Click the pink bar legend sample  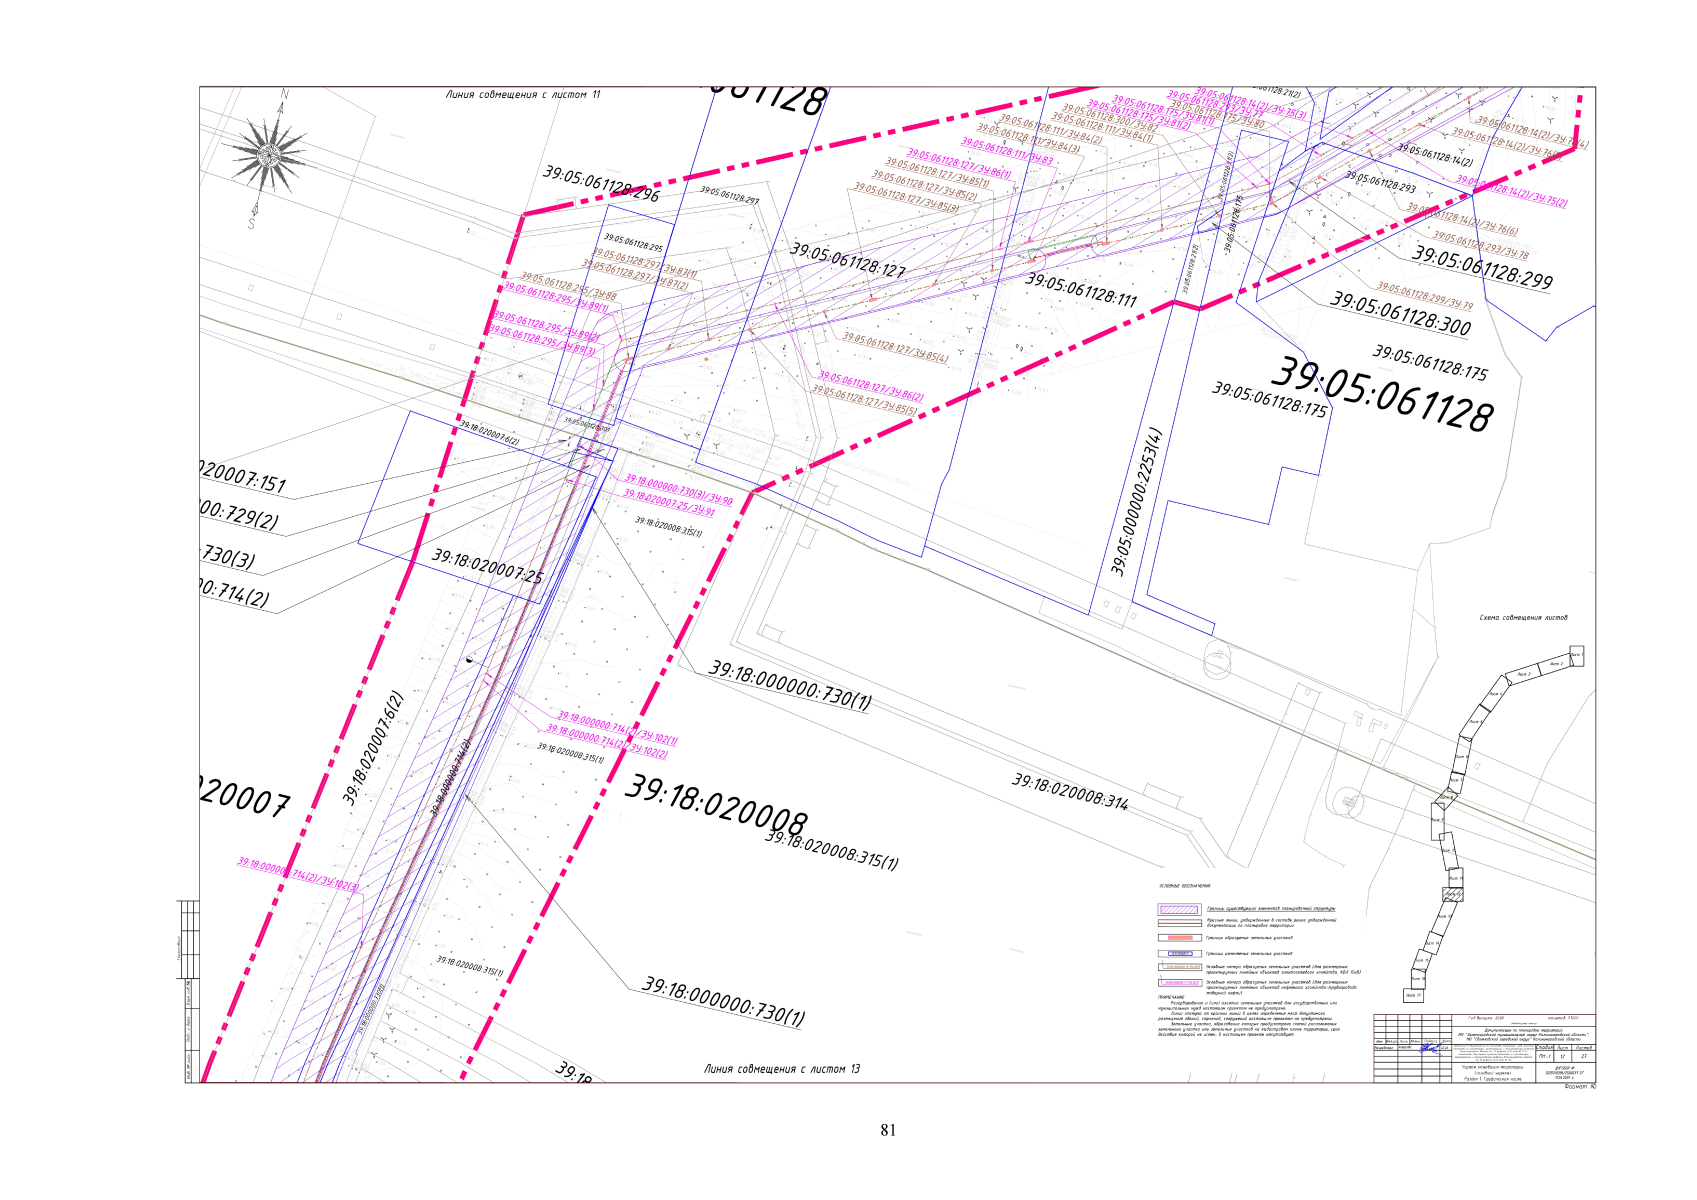pyautogui.click(x=1179, y=938)
